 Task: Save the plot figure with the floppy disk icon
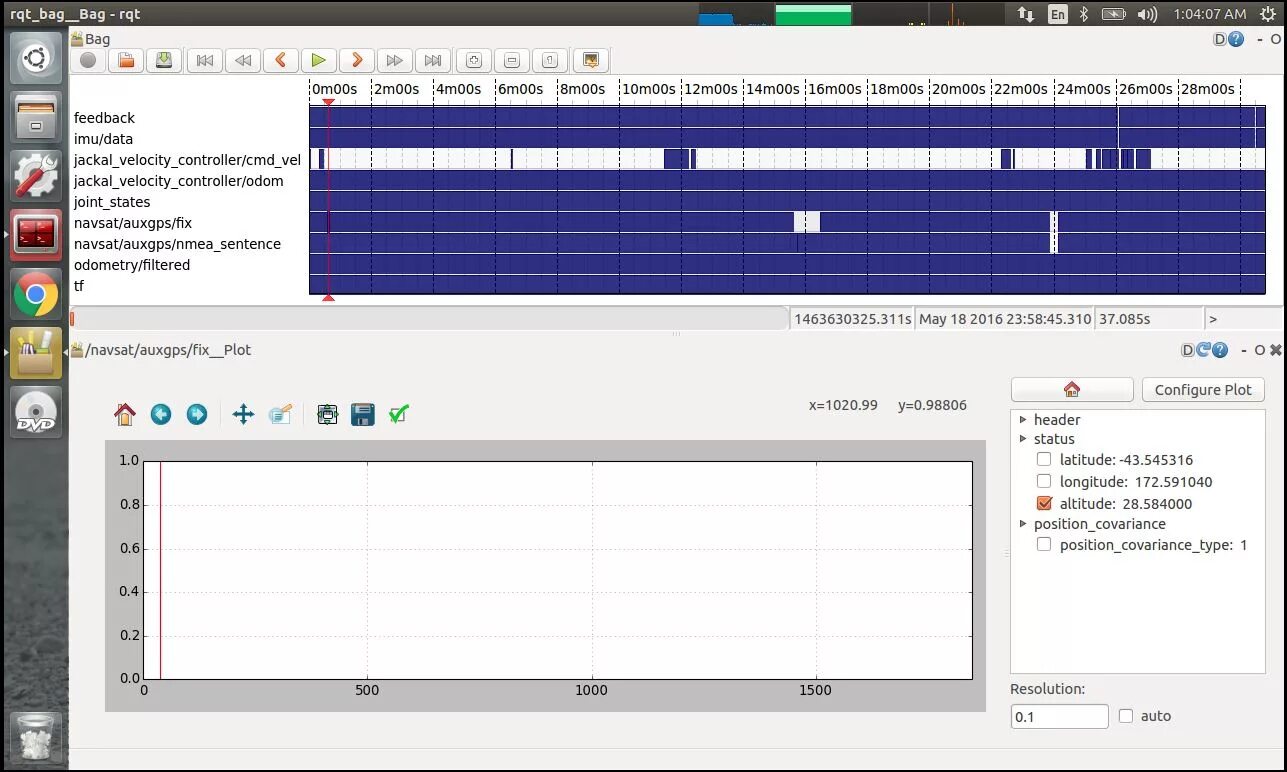point(363,414)
